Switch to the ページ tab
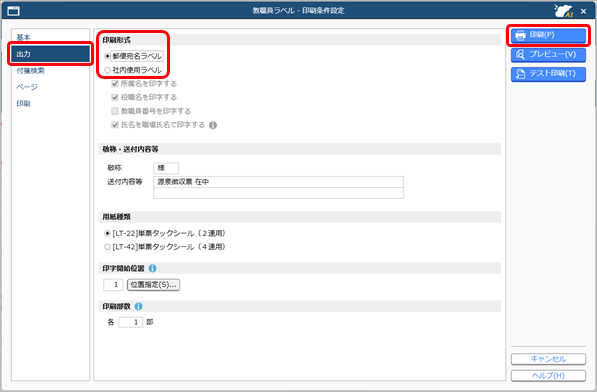This screenshot has height=392, width=597. pos(27,87)
